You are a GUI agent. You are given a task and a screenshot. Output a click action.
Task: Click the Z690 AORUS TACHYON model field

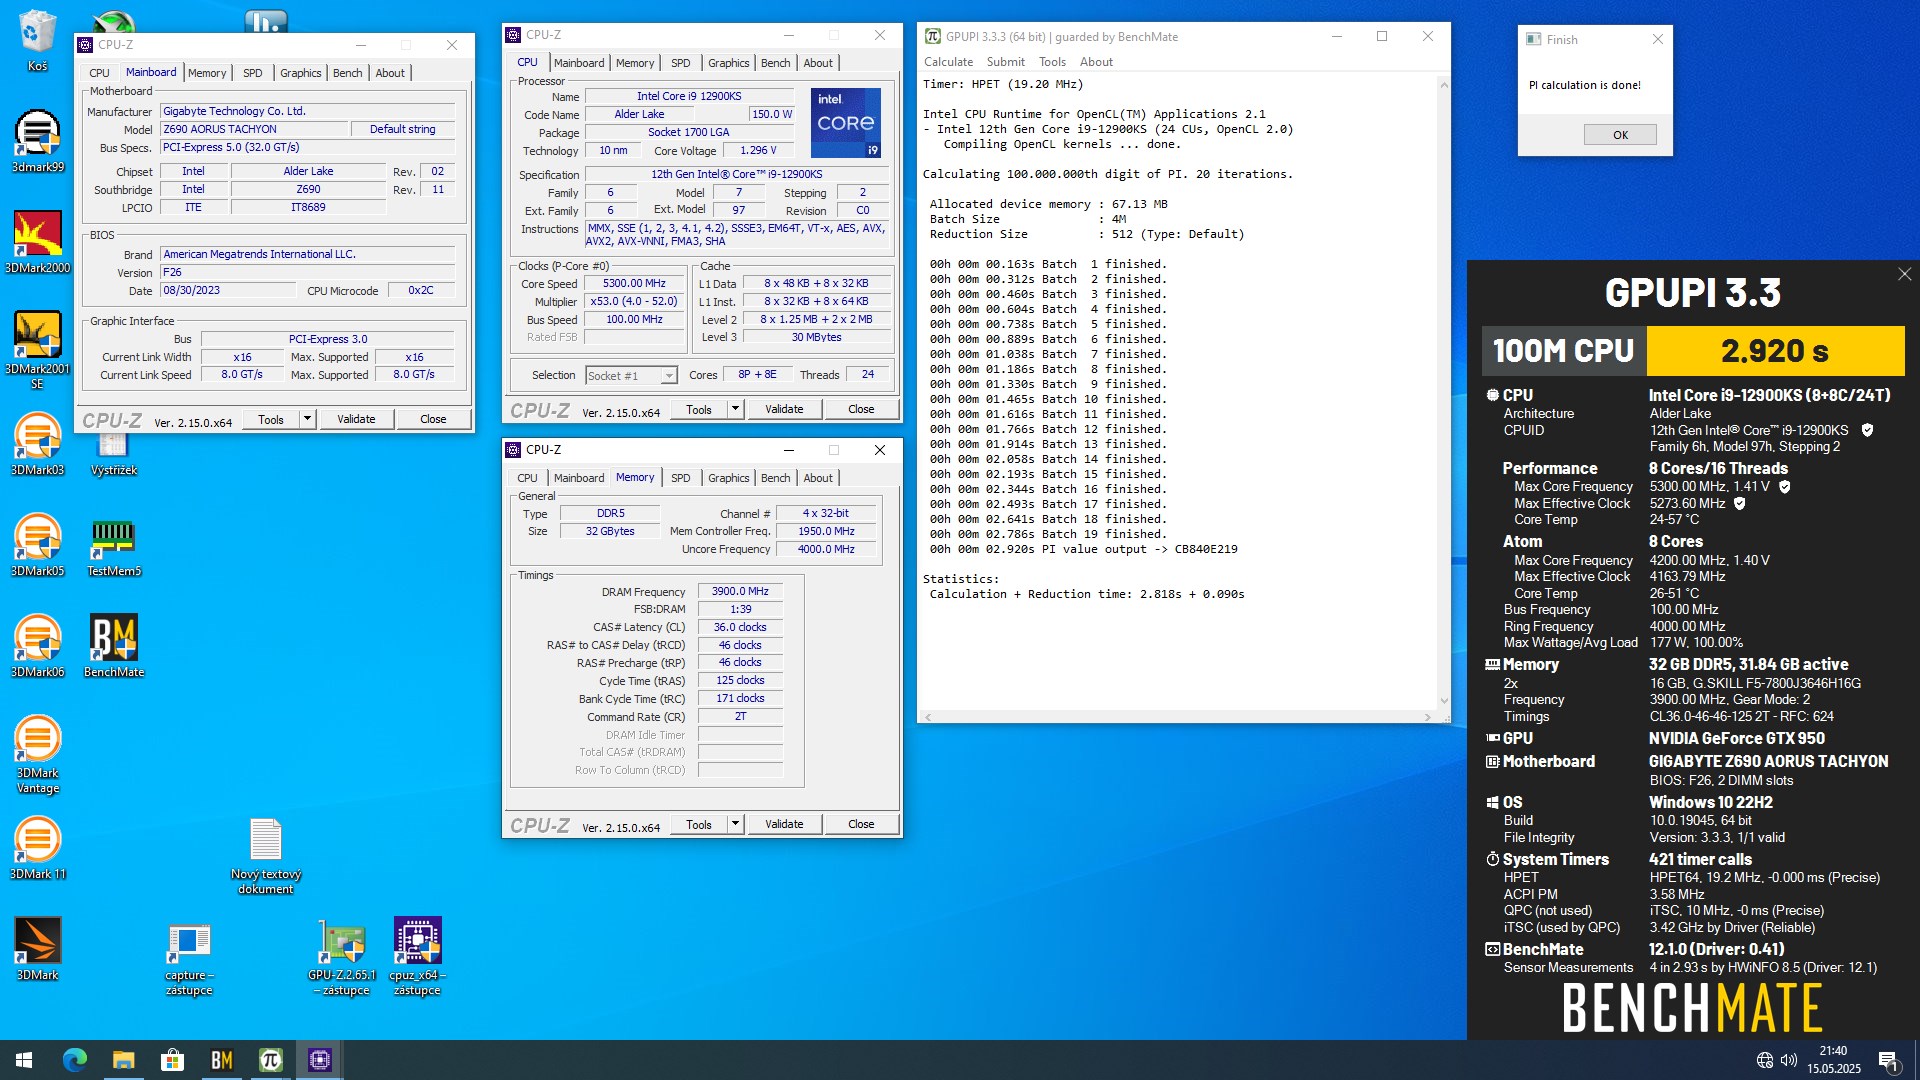click(x=254, y=129)
